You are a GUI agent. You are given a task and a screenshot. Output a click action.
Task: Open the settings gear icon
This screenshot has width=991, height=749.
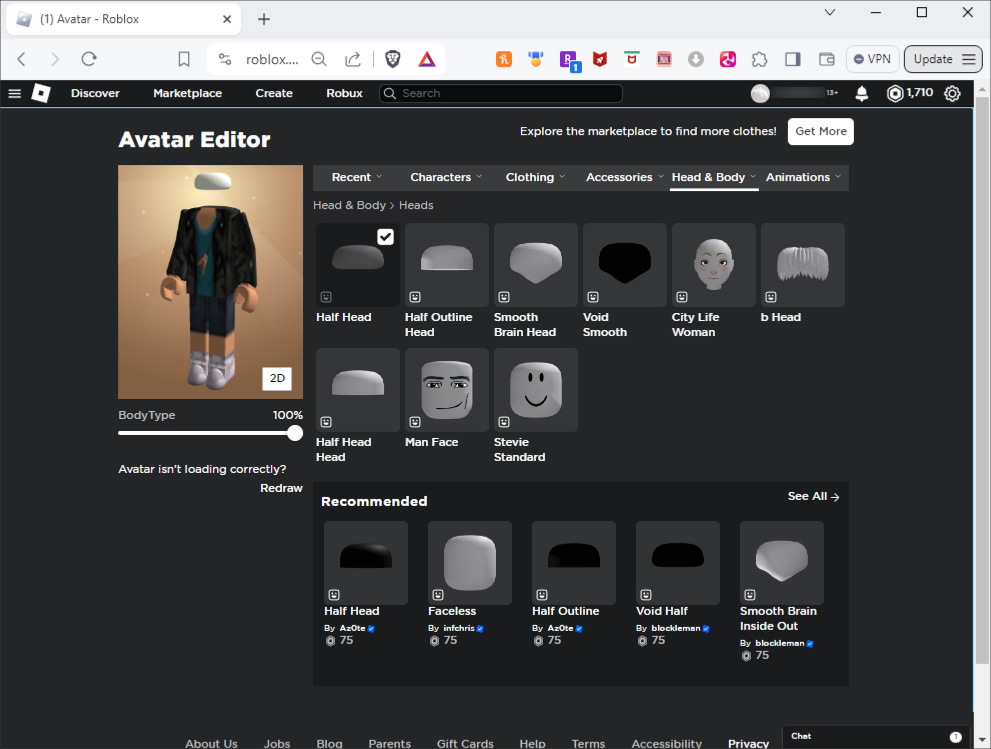click(952, 93)
